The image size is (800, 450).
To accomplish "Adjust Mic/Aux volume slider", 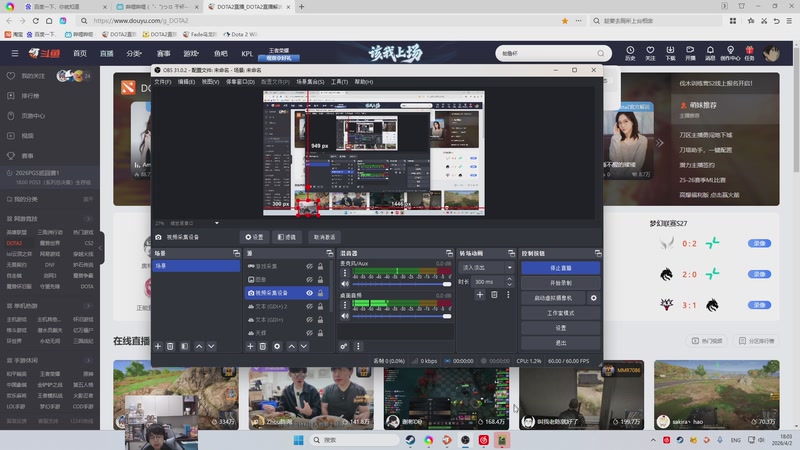I will [x=402, y=284].
